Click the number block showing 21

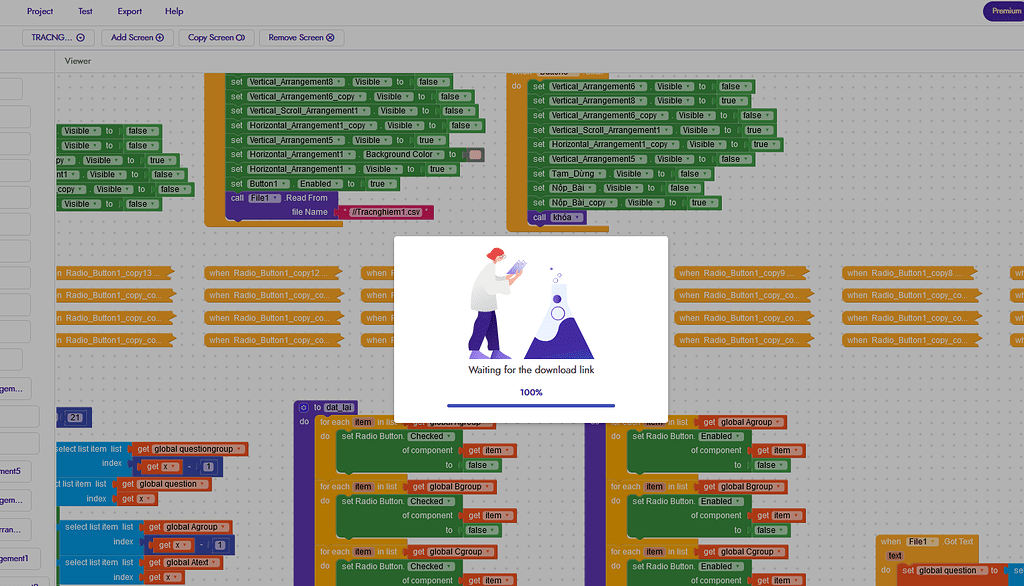75,417
